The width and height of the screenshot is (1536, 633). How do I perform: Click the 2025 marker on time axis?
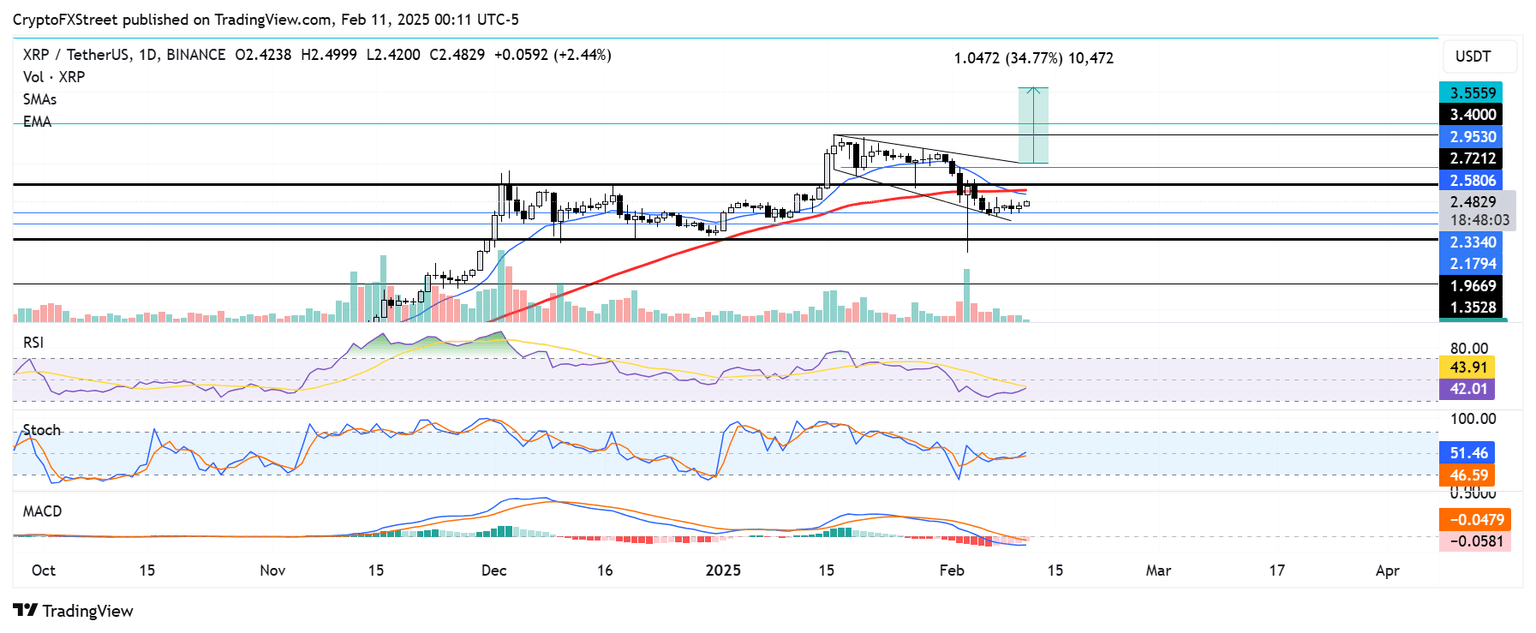722,571
